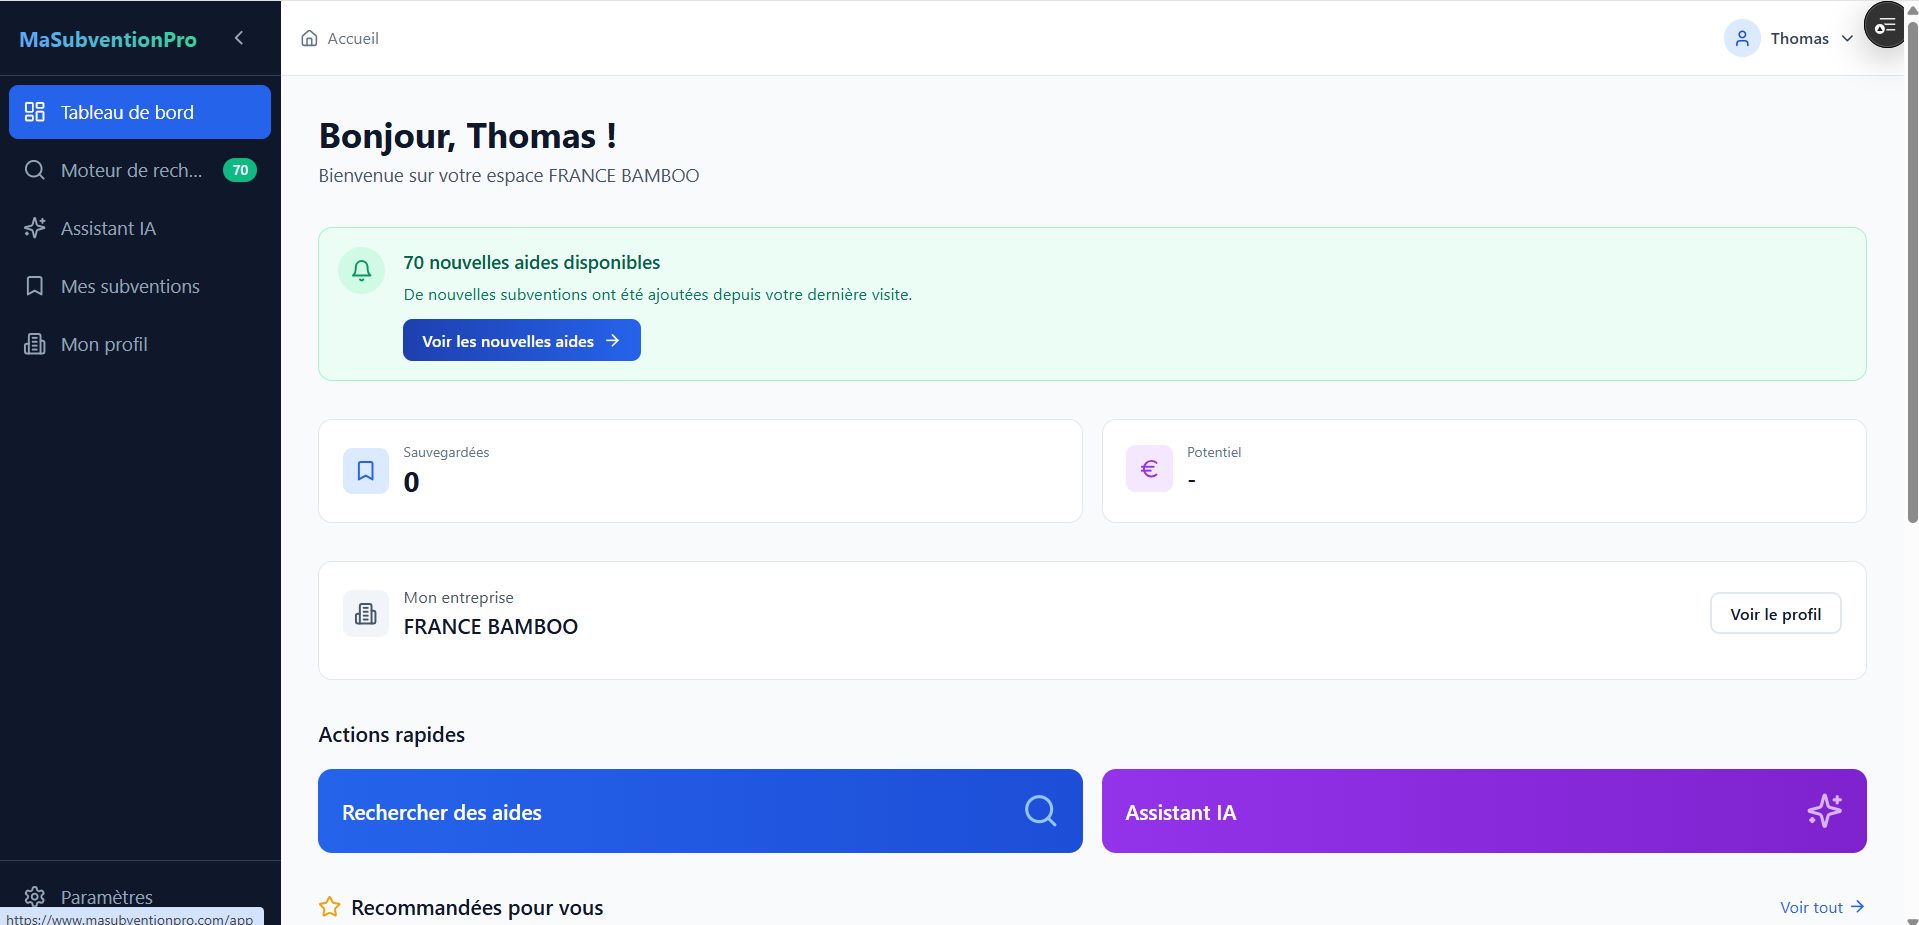Go to Mes subventions in sidebar
The image size is (1919, 925).
click(x=140, y=286)
